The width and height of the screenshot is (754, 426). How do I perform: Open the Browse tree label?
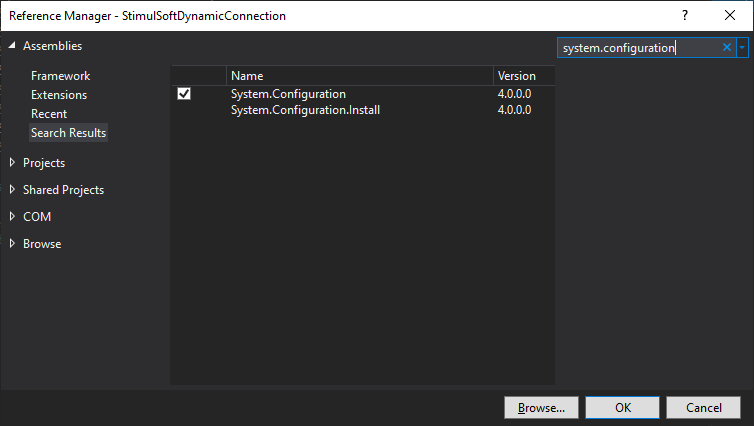tap(42, 244)
